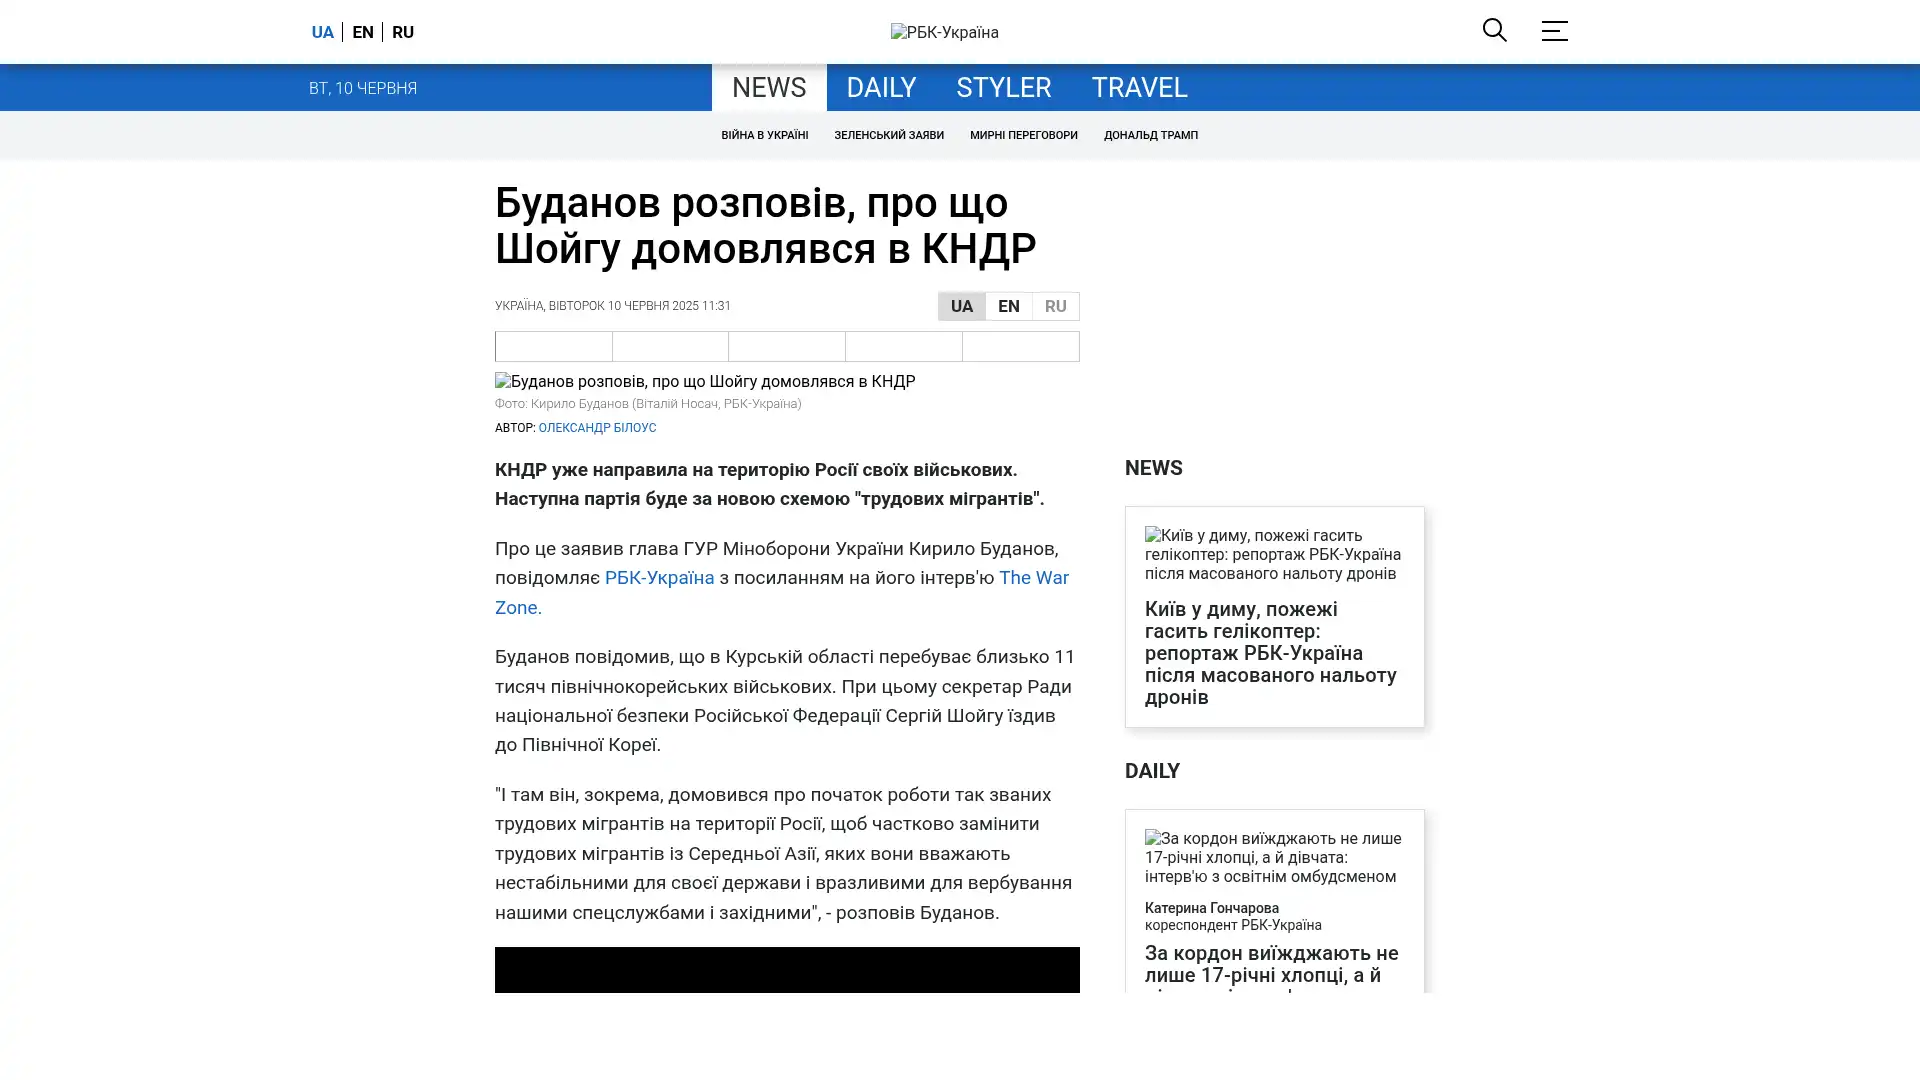Follow The War Zone link

coord(1033,578)
